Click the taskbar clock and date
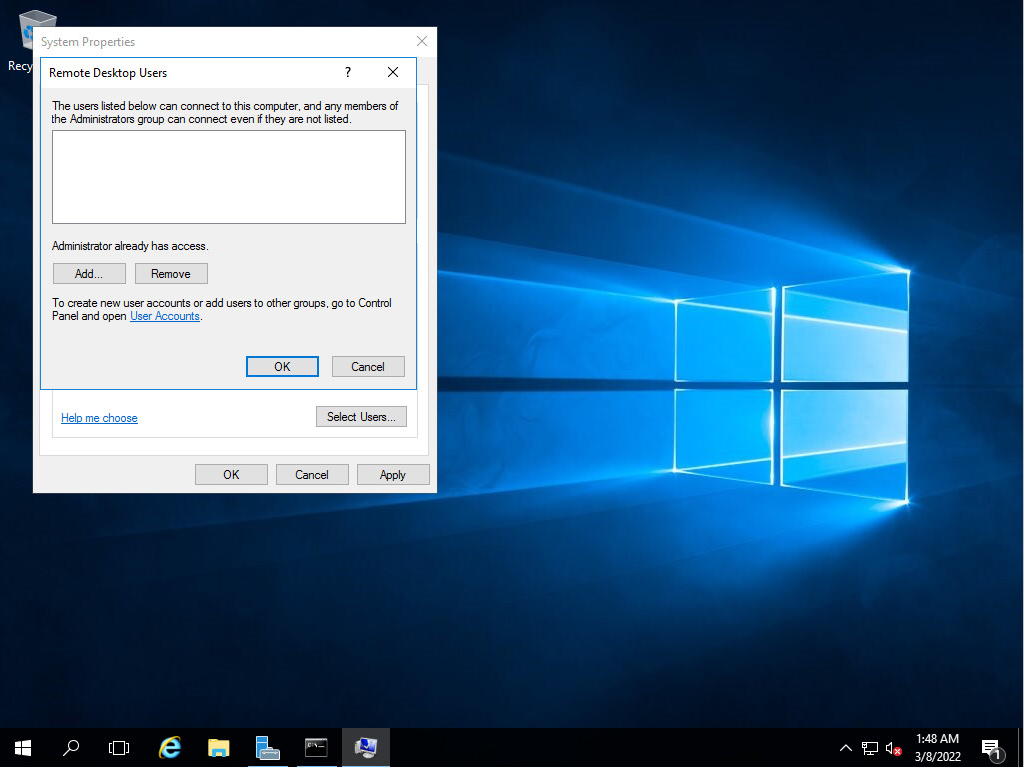Image resolution: width=1024 pixels, height=767 pixels. pyautogui.click(x=938, y=747)
